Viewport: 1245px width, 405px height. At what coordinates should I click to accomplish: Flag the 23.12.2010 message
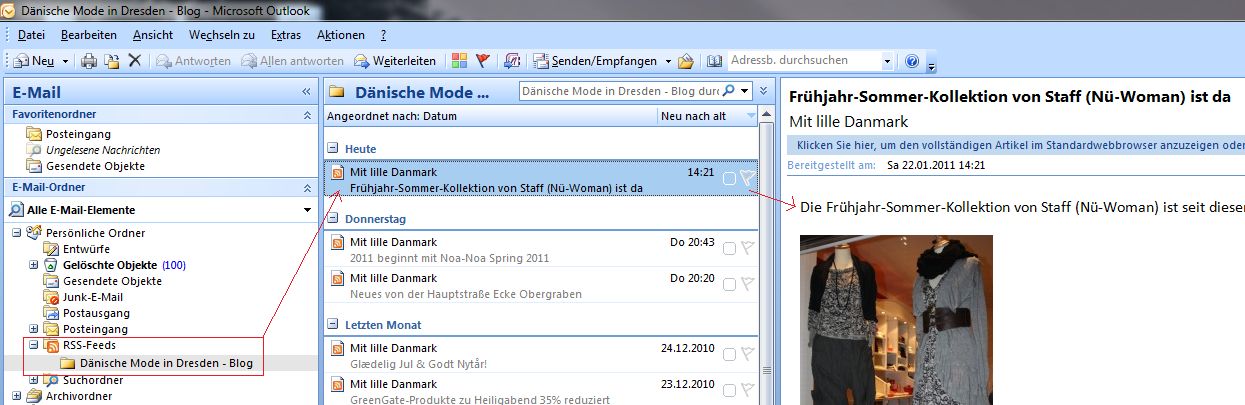coord(748,390)
